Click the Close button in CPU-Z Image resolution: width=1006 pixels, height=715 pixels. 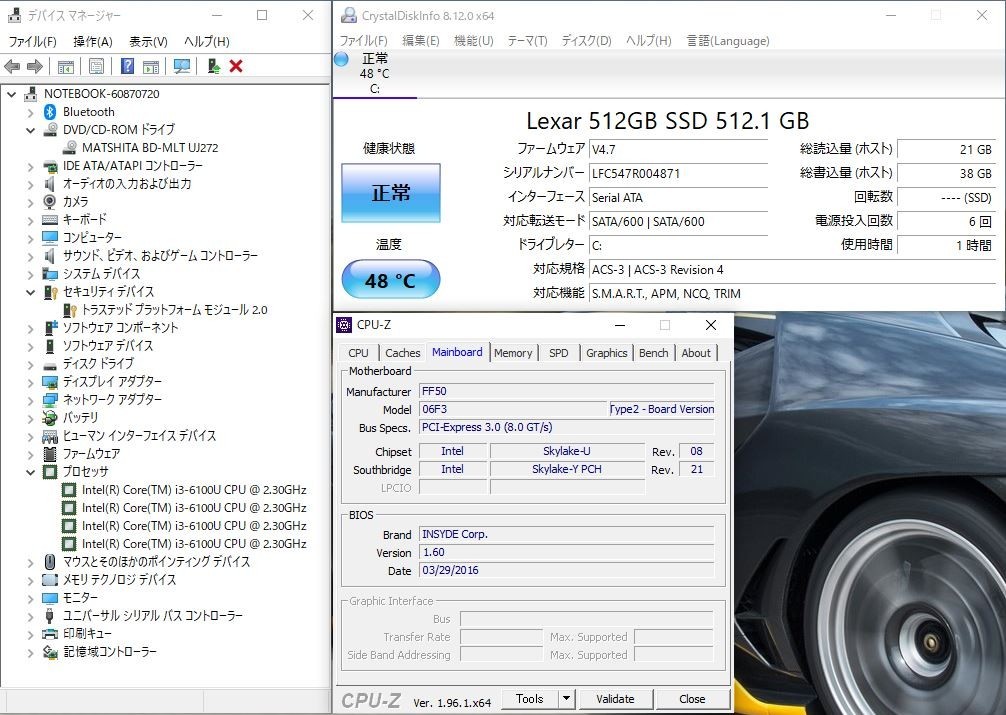pos(692,698)
